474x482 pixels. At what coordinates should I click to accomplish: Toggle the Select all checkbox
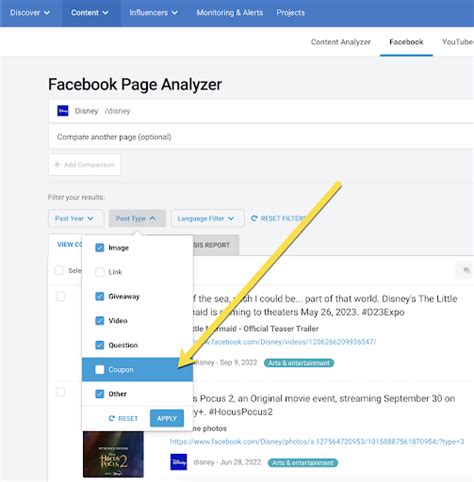(x=59, y=270)
